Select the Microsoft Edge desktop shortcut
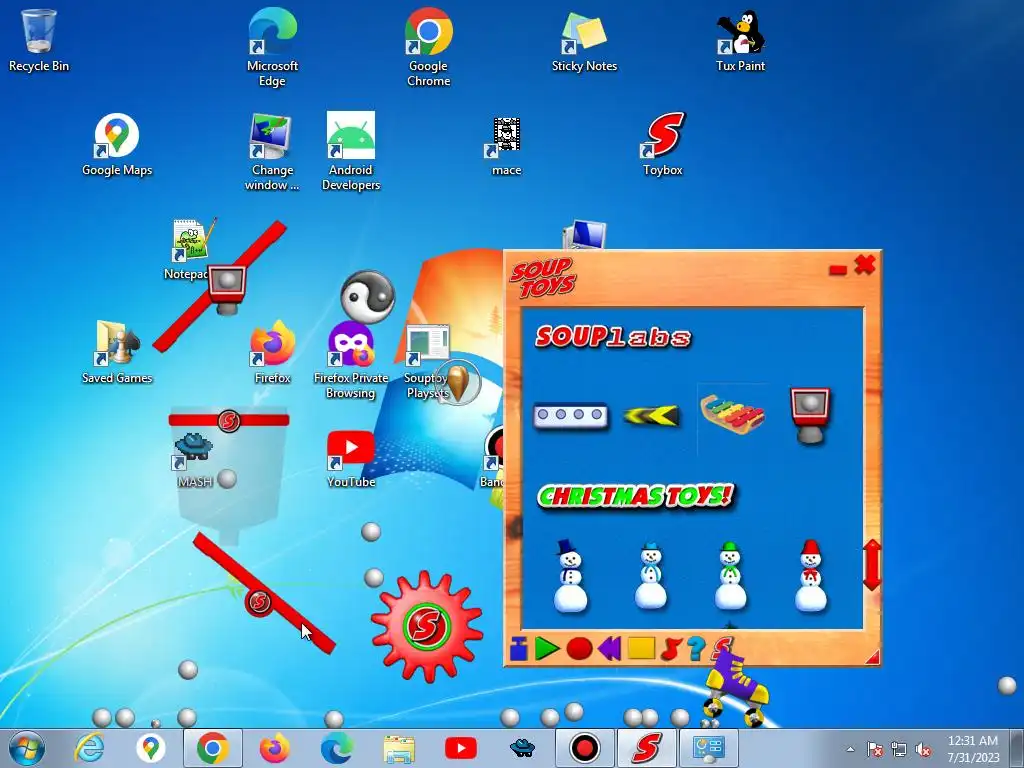Screen dimensions: 1024x768 coord(272,47)
